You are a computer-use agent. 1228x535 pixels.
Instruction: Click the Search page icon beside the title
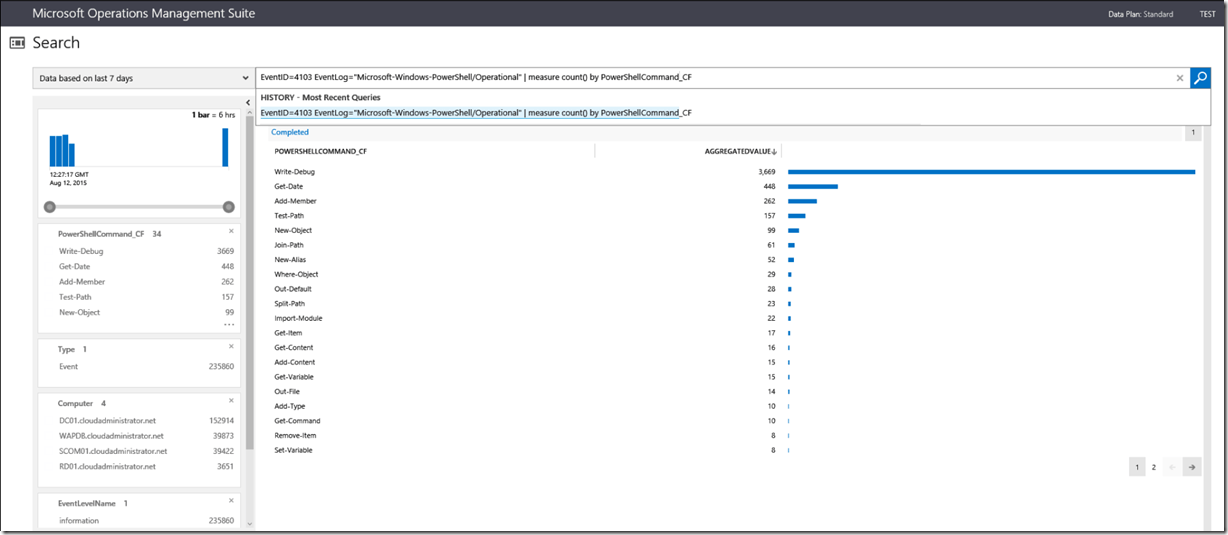point(17,43)
